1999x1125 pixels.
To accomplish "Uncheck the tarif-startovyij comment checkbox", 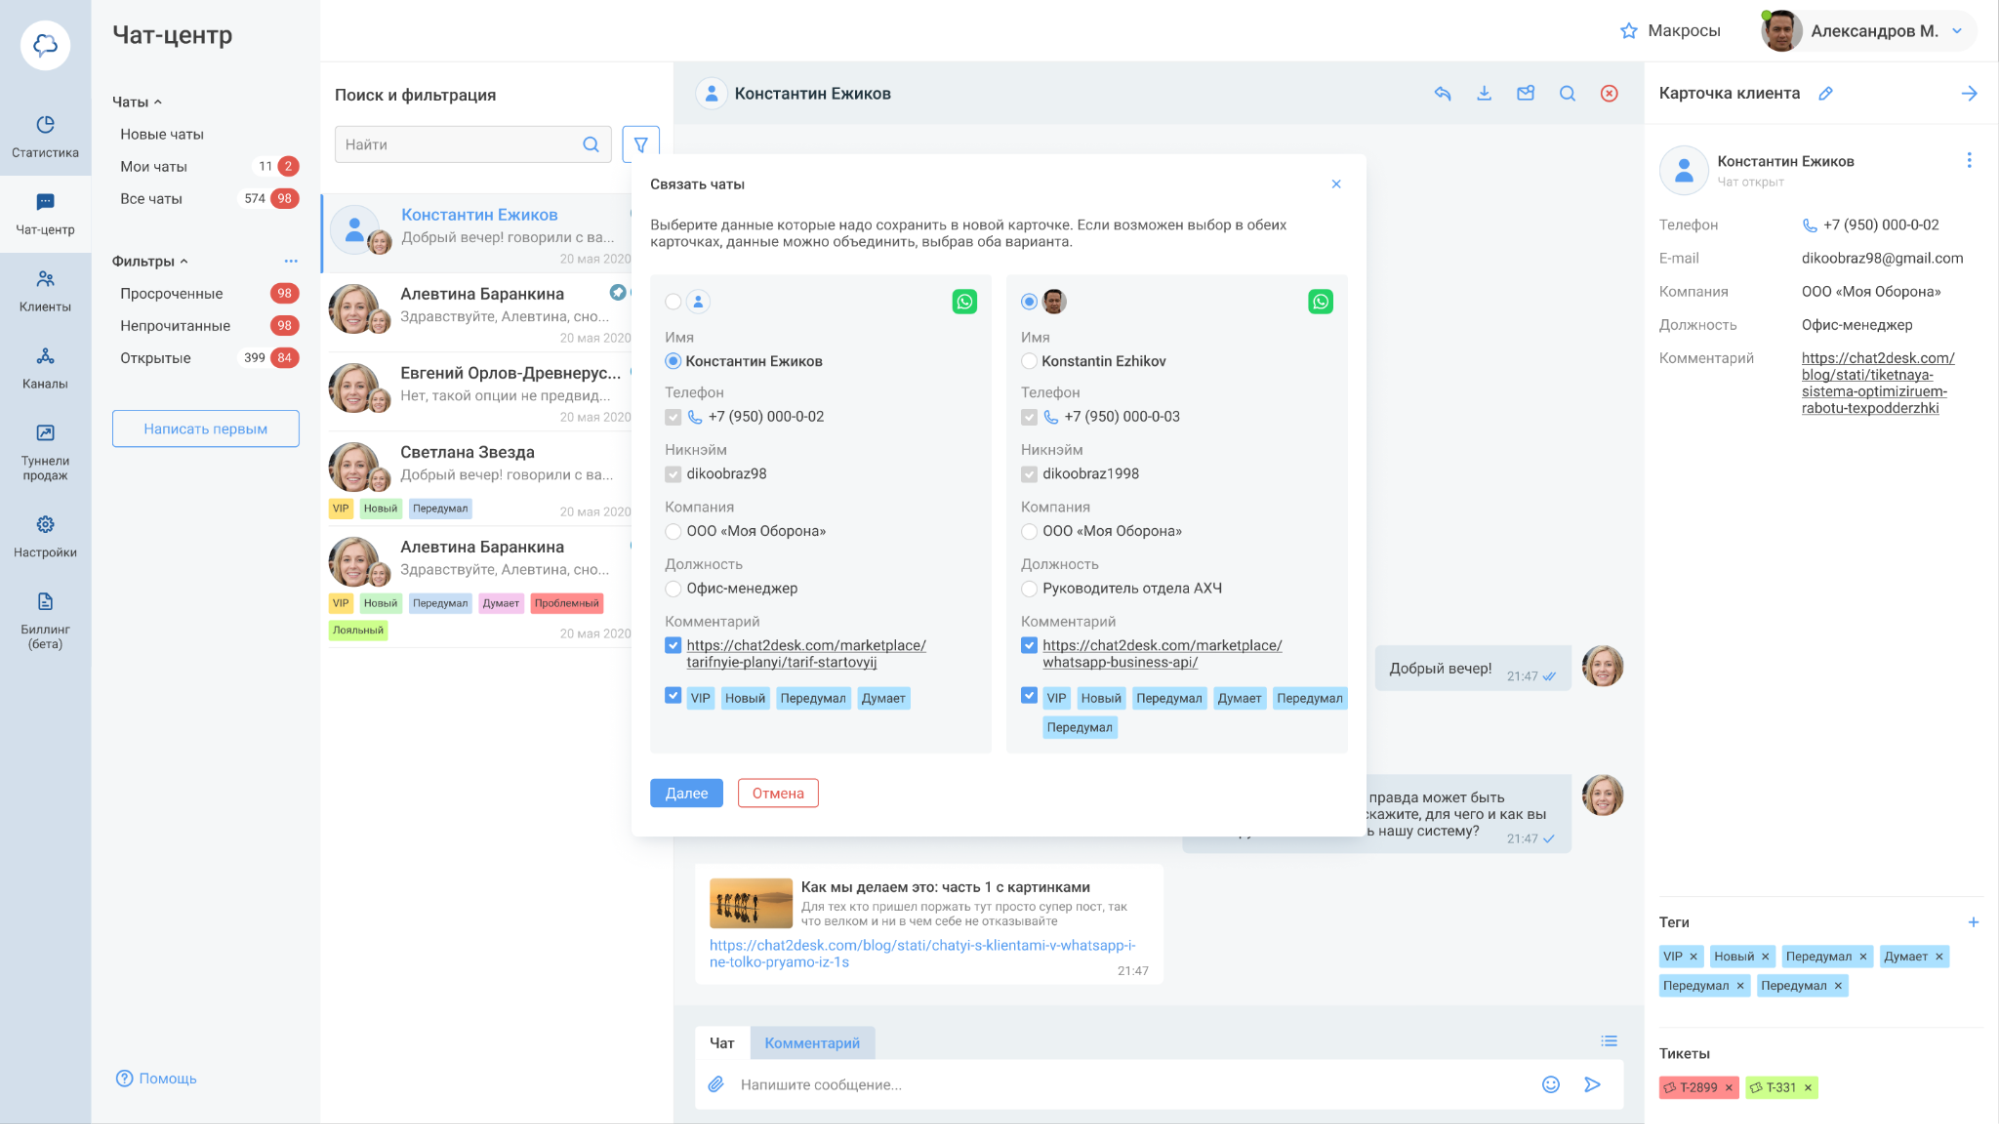I will tap(673, 645).
